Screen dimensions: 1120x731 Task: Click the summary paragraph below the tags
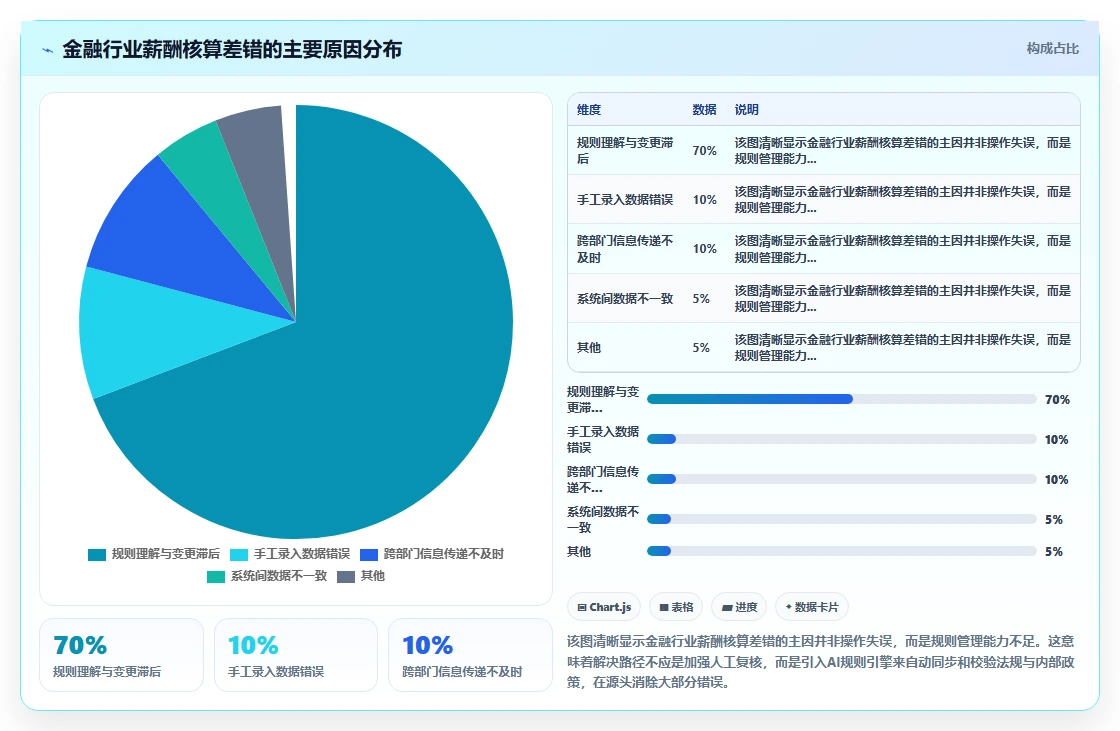821,662
